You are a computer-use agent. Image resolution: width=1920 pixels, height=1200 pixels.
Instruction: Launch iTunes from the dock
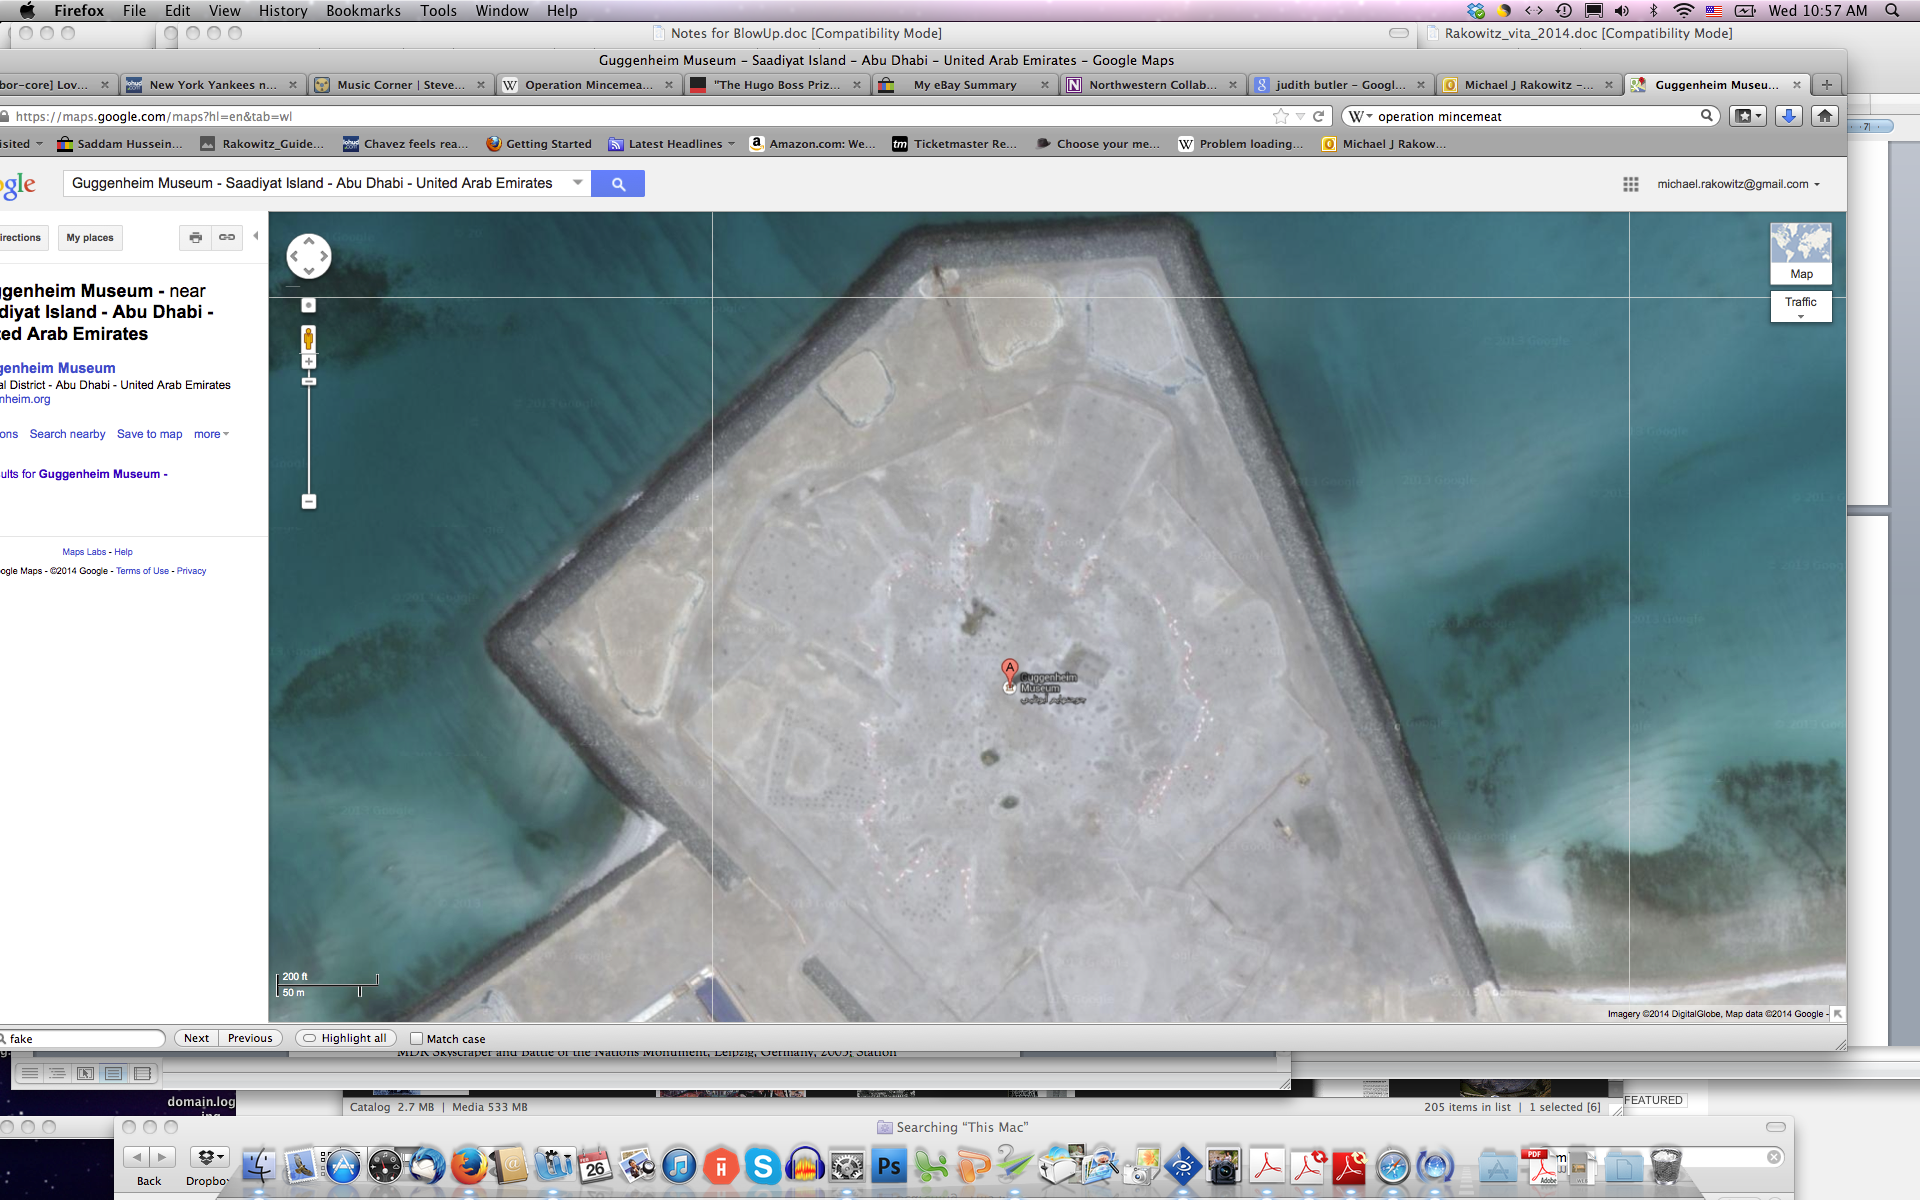coord(679,1166)
